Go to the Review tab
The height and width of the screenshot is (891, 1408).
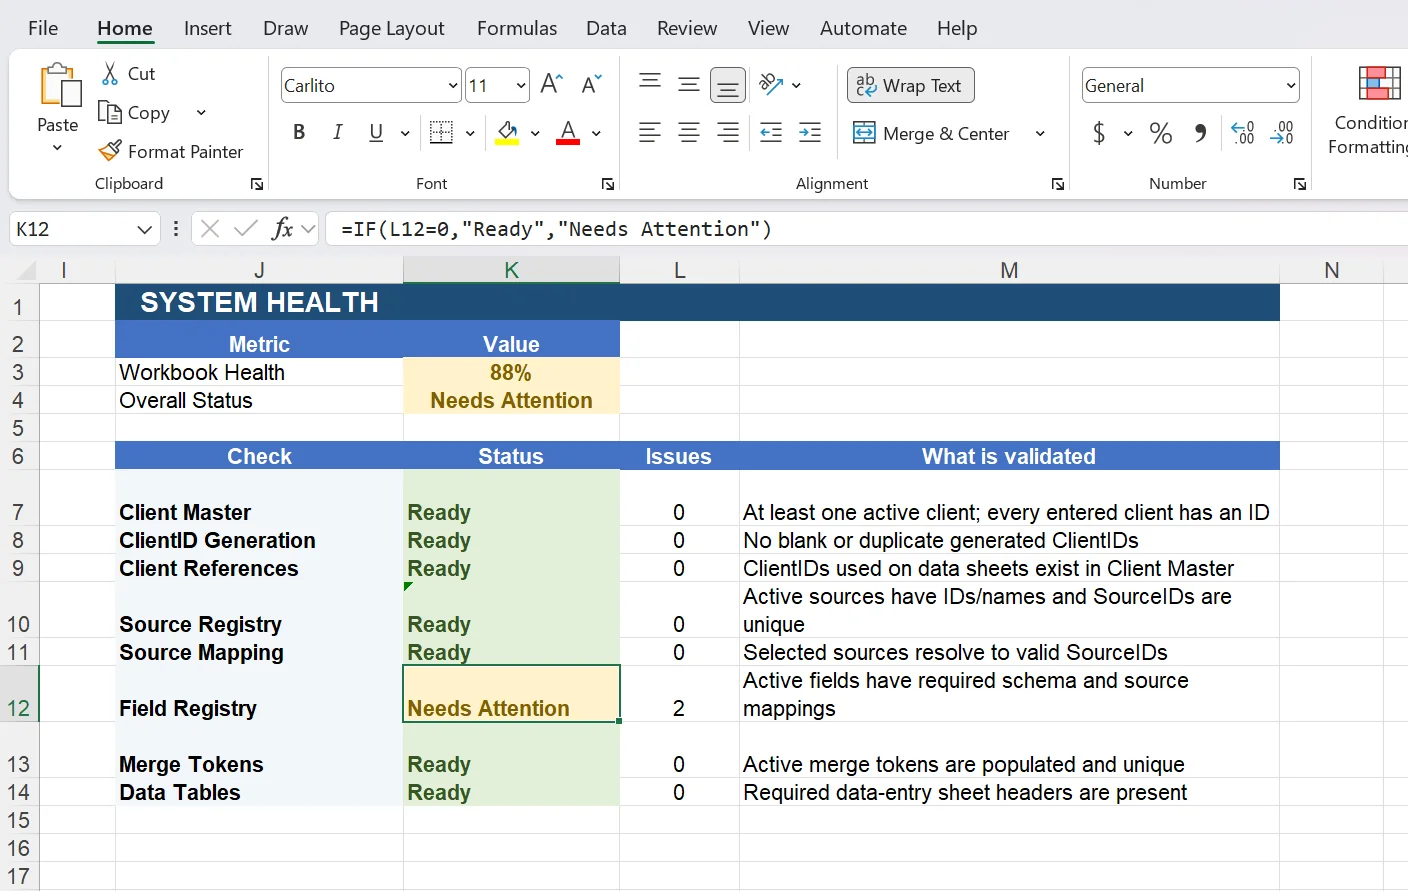687,28
